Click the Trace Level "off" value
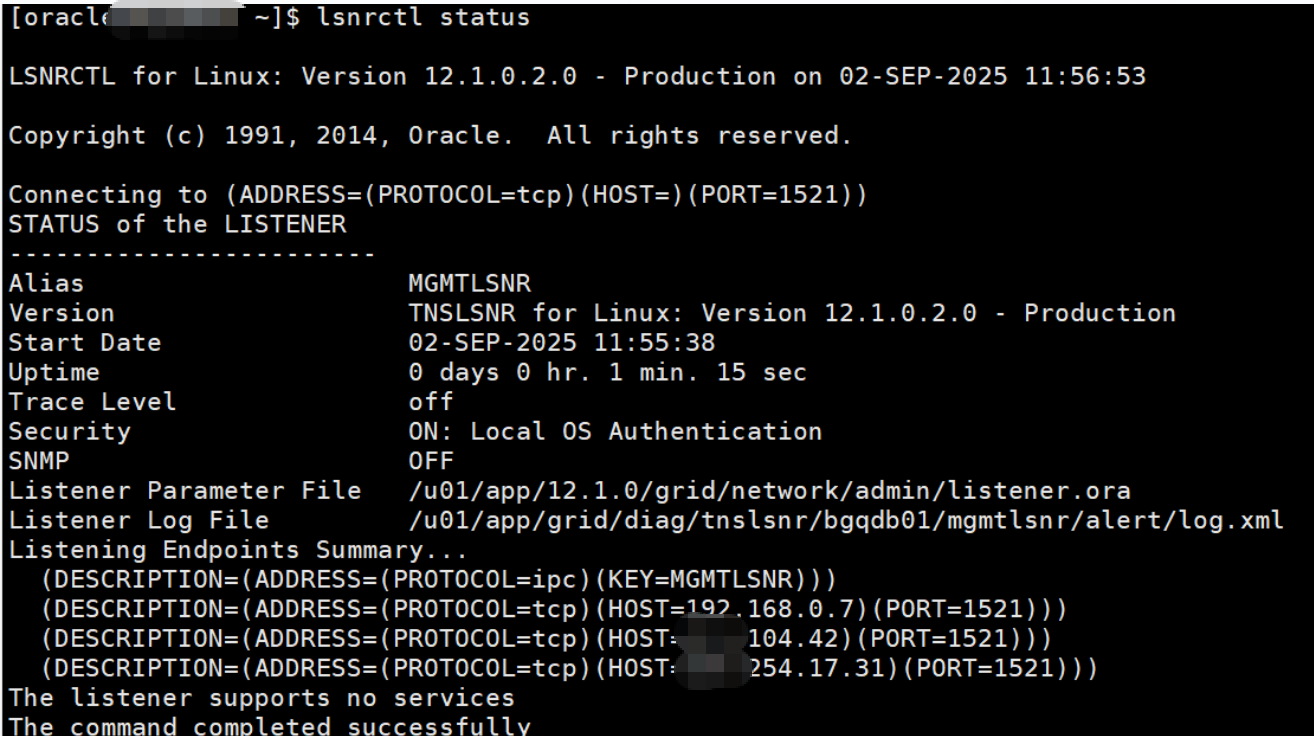Screen dimensions: 1314x736 point(430,402)
